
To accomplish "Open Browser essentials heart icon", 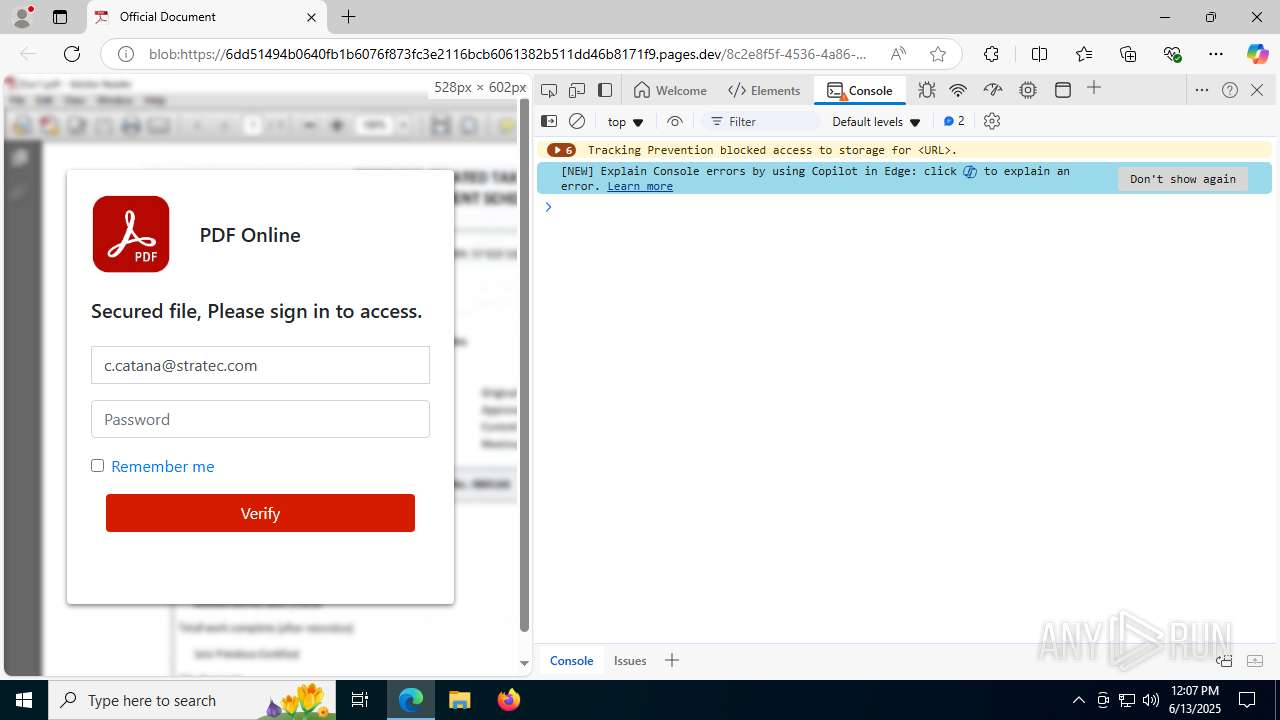I will (1172, 54).
